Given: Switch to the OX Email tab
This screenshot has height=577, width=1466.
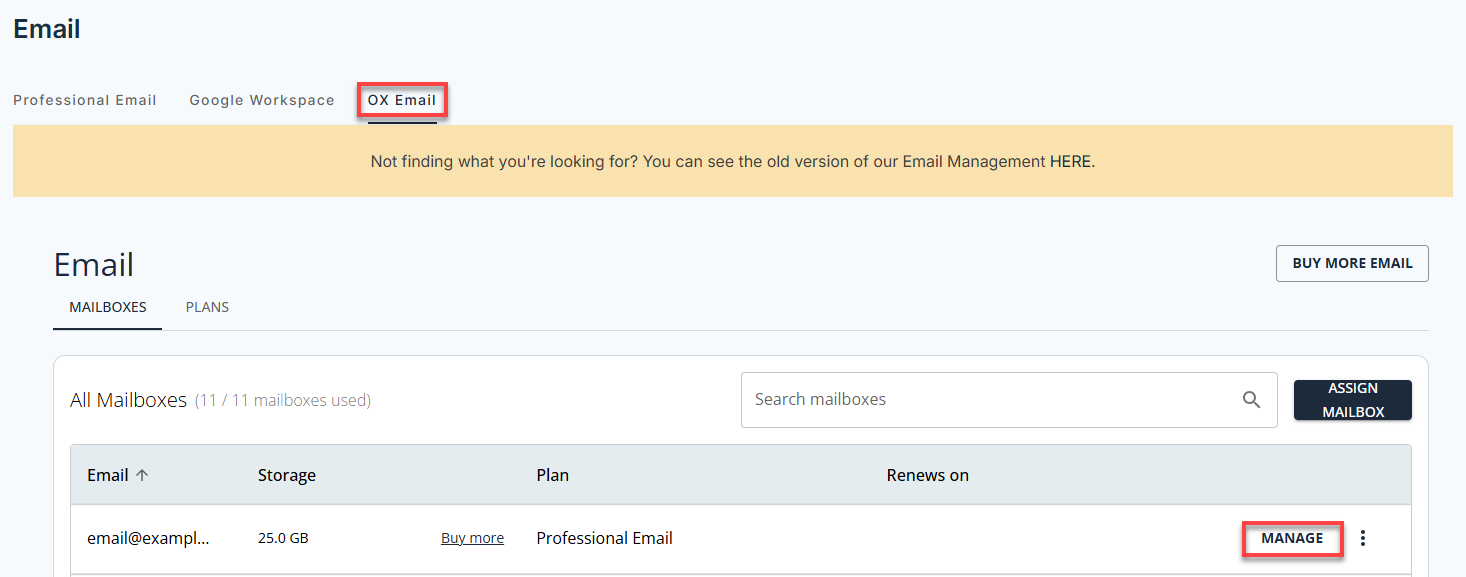Looking at the screenshot, I should point(402,99).
